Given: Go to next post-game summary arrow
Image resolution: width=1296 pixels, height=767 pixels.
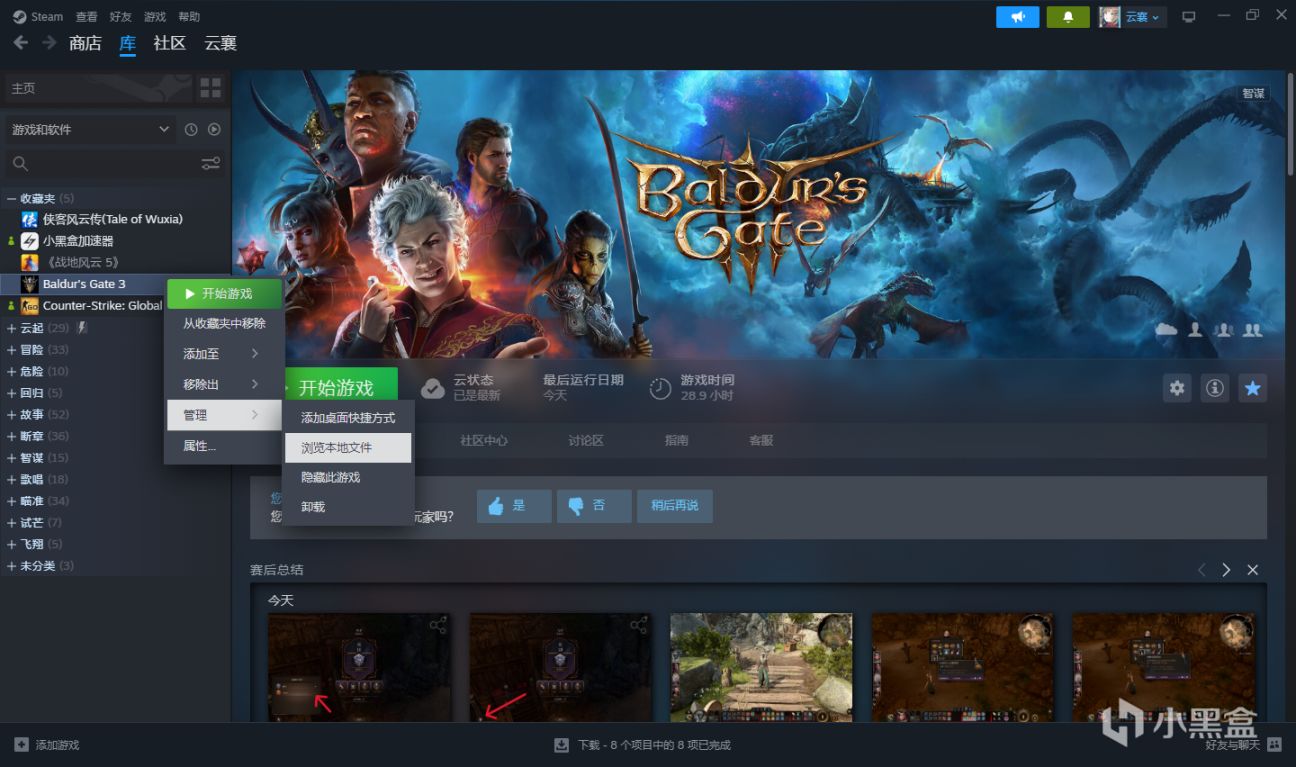Looking at the screenshot, I should (x=1226, y=570).
